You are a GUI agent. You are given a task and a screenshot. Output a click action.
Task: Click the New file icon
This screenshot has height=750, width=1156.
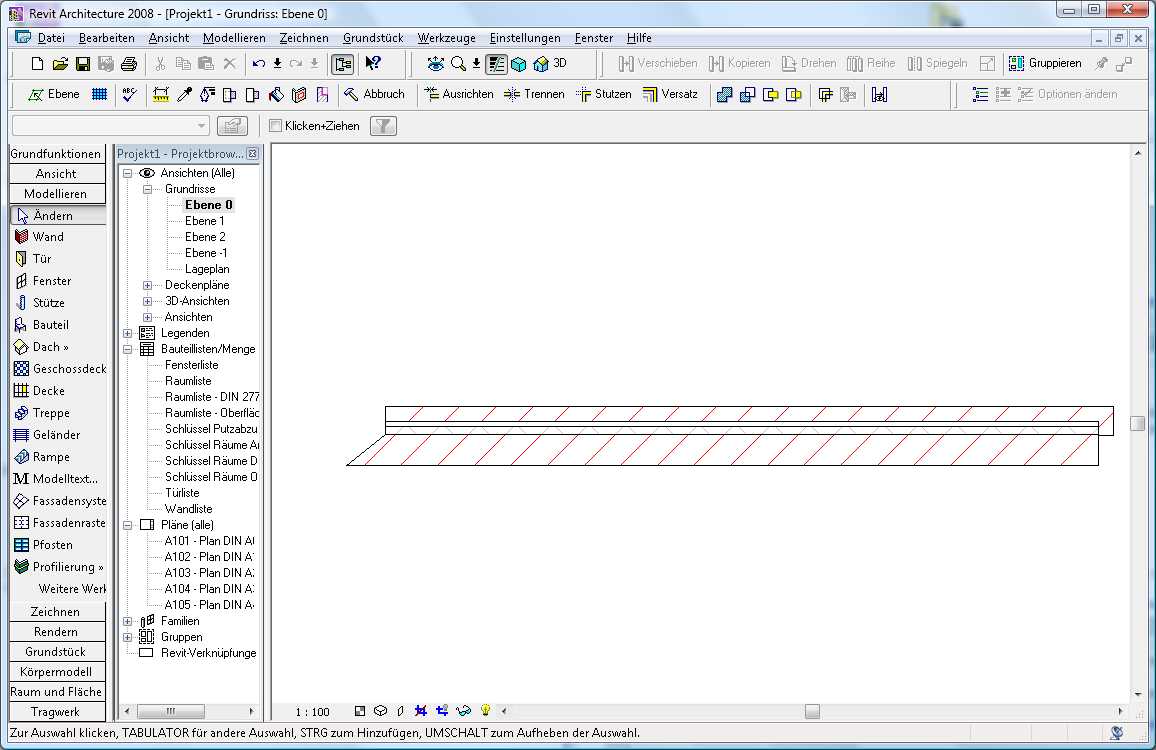click(x=37, y=64)
